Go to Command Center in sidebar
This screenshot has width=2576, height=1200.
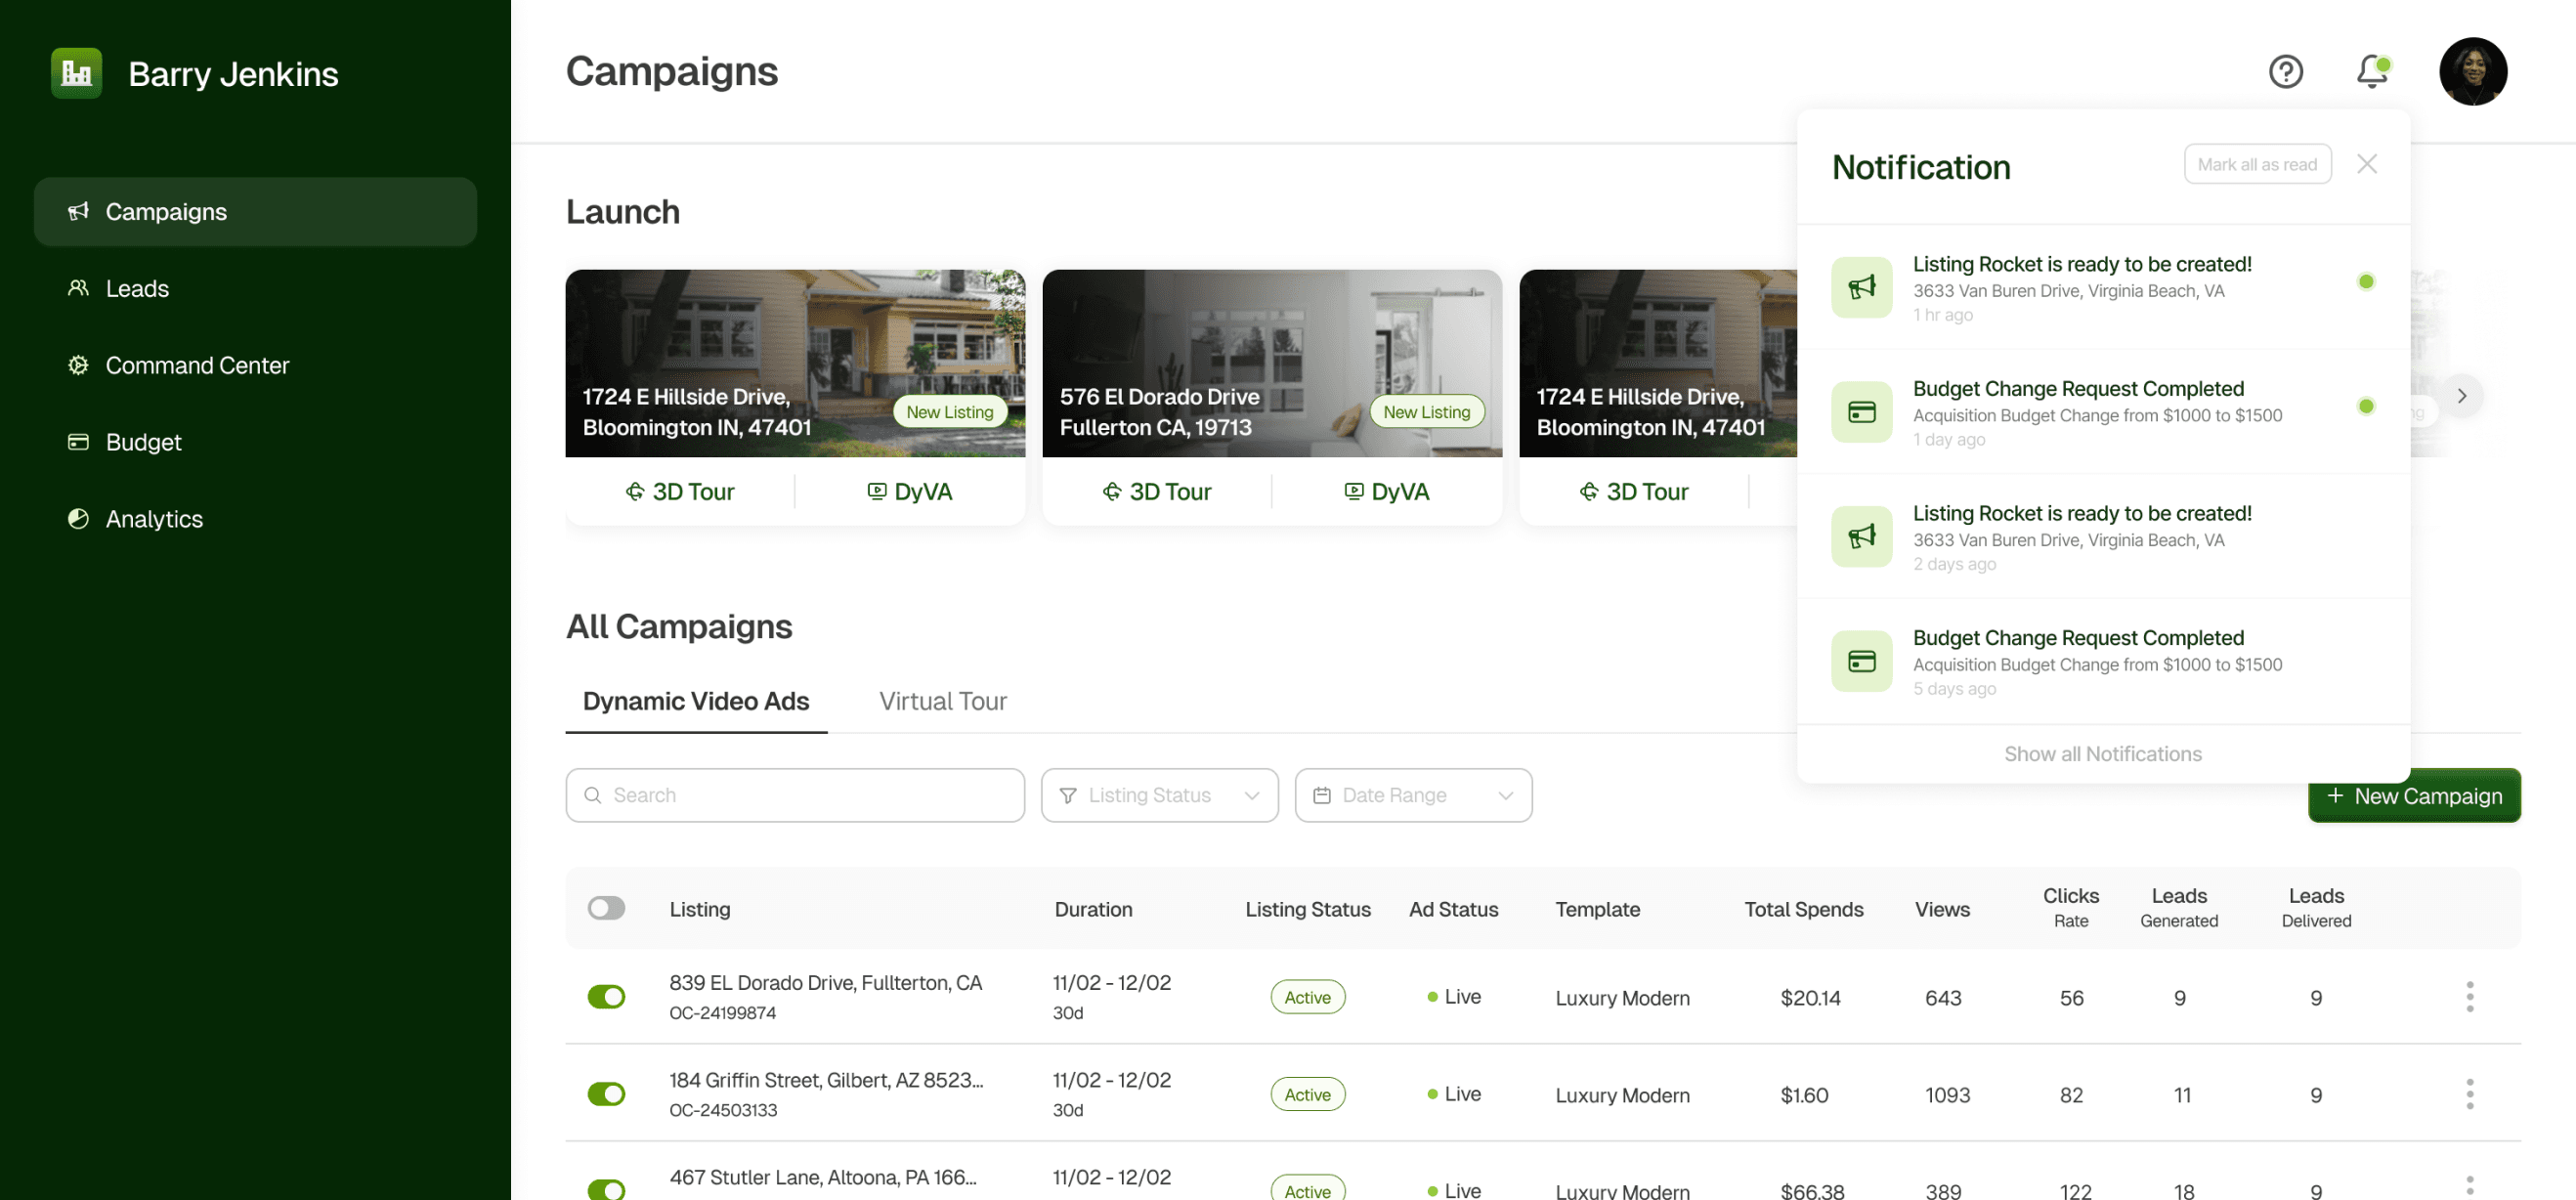197,366
